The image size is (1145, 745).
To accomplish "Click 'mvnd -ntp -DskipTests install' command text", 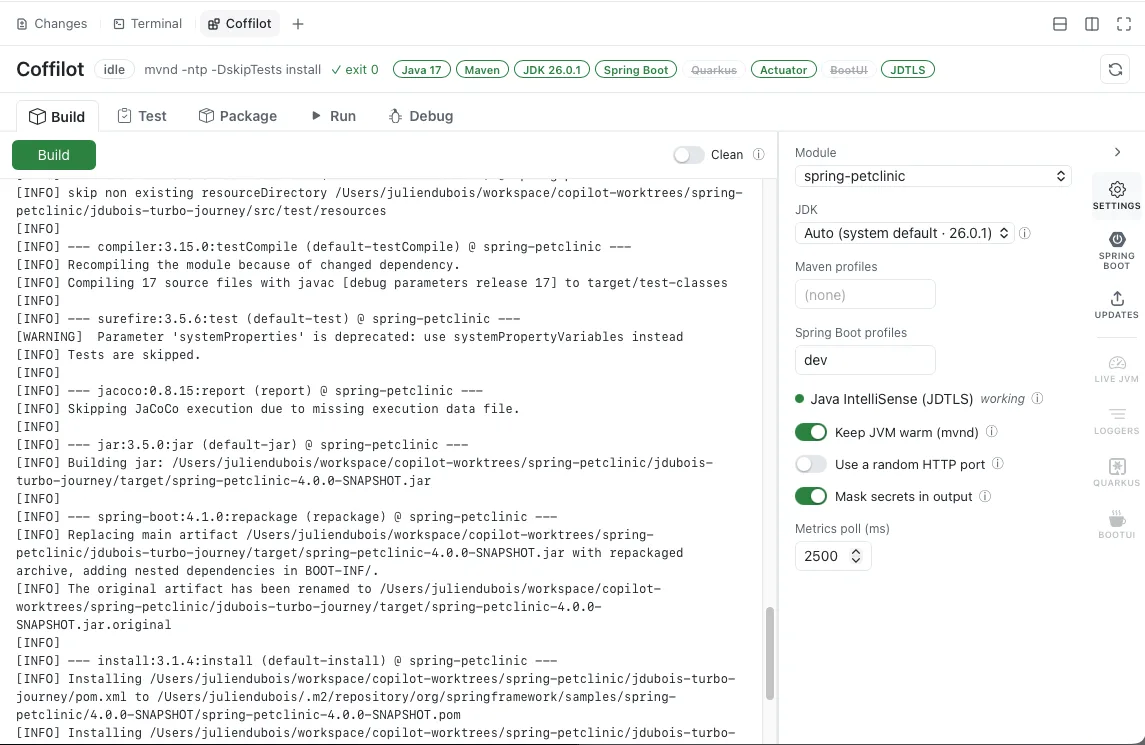I will (232, 69).
